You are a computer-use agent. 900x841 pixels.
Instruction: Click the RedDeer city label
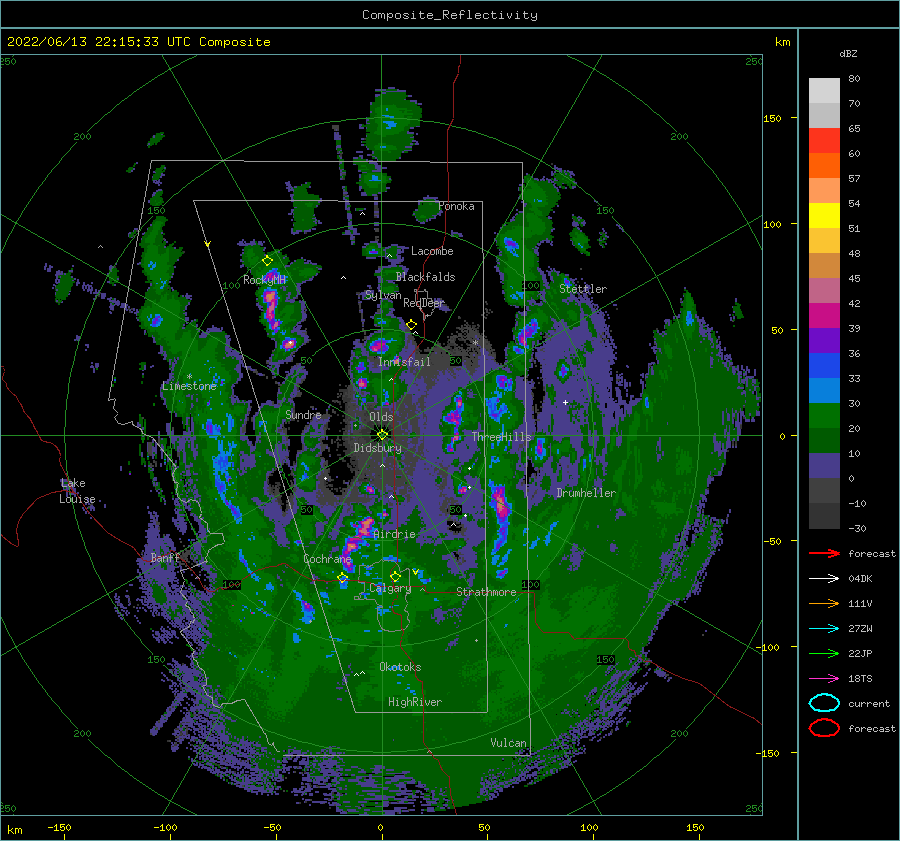(x=424, y=303)
